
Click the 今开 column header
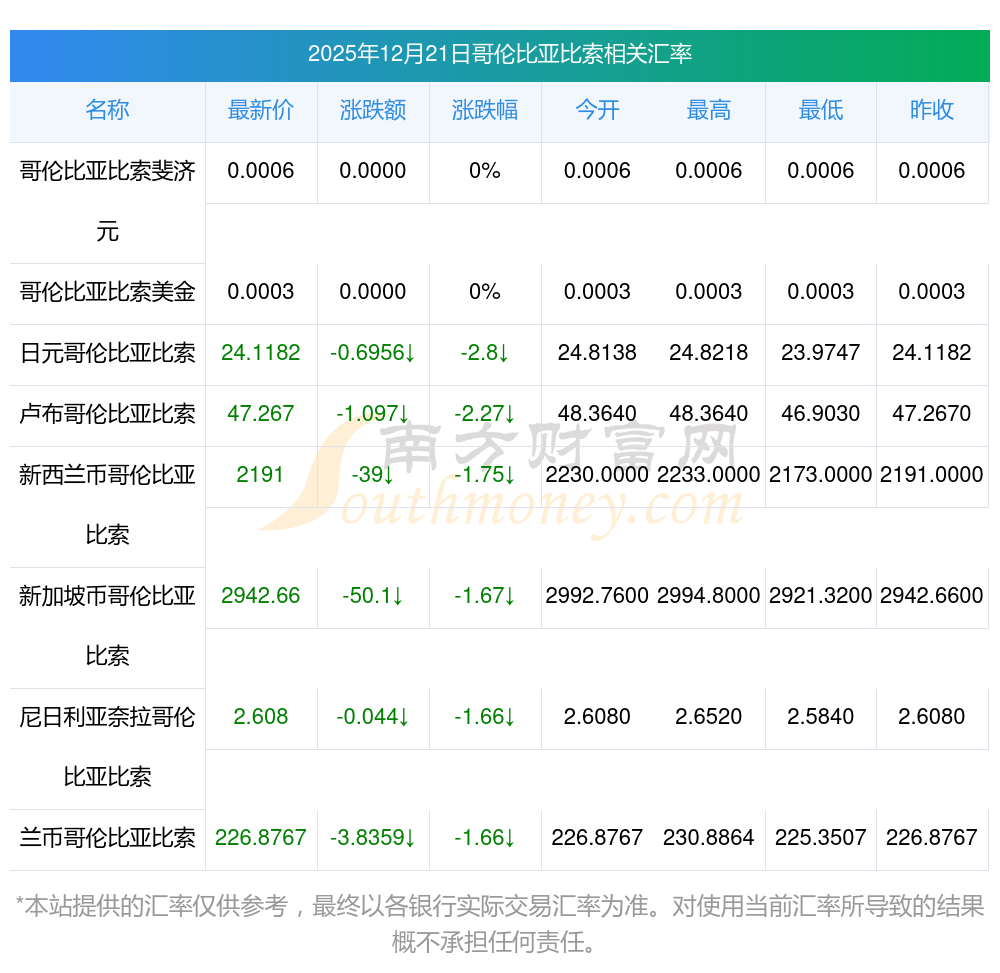[597, 110]
